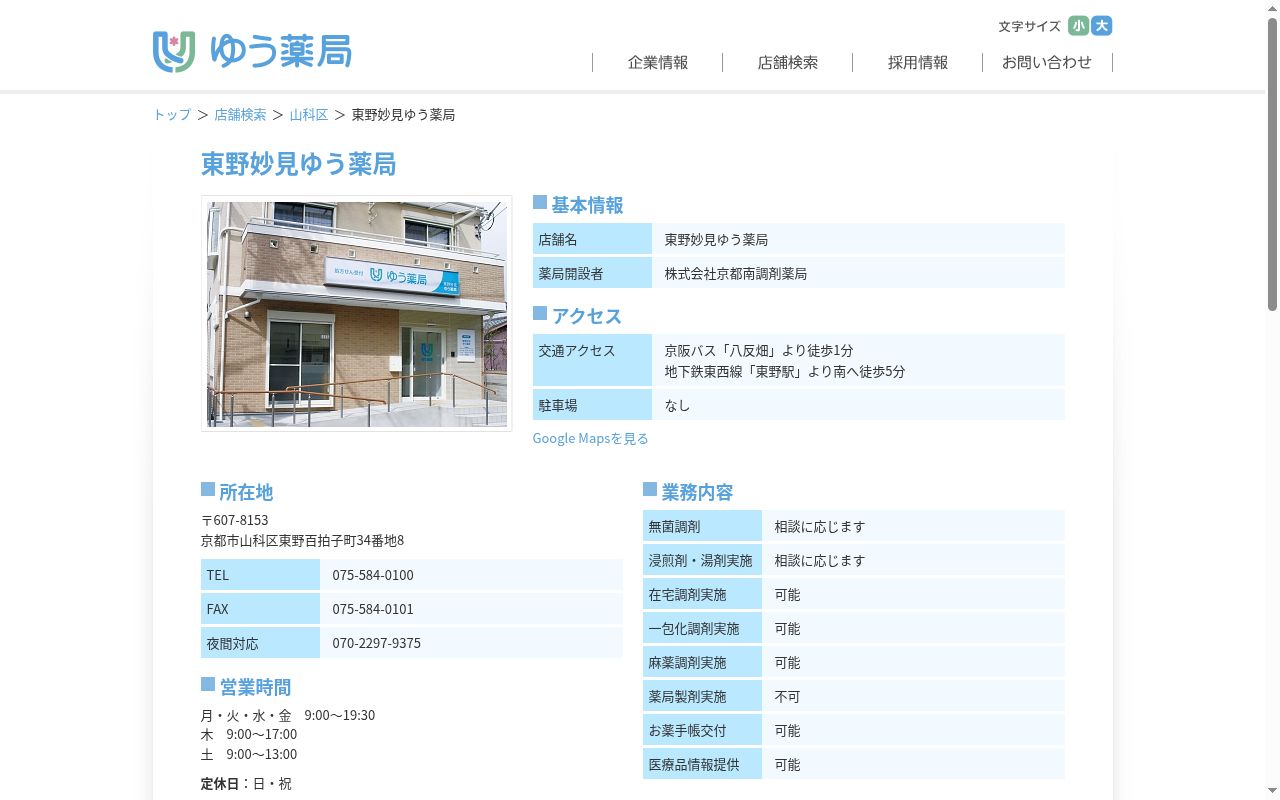Select the postal code 〒607-8153

(x=235, y=520)
